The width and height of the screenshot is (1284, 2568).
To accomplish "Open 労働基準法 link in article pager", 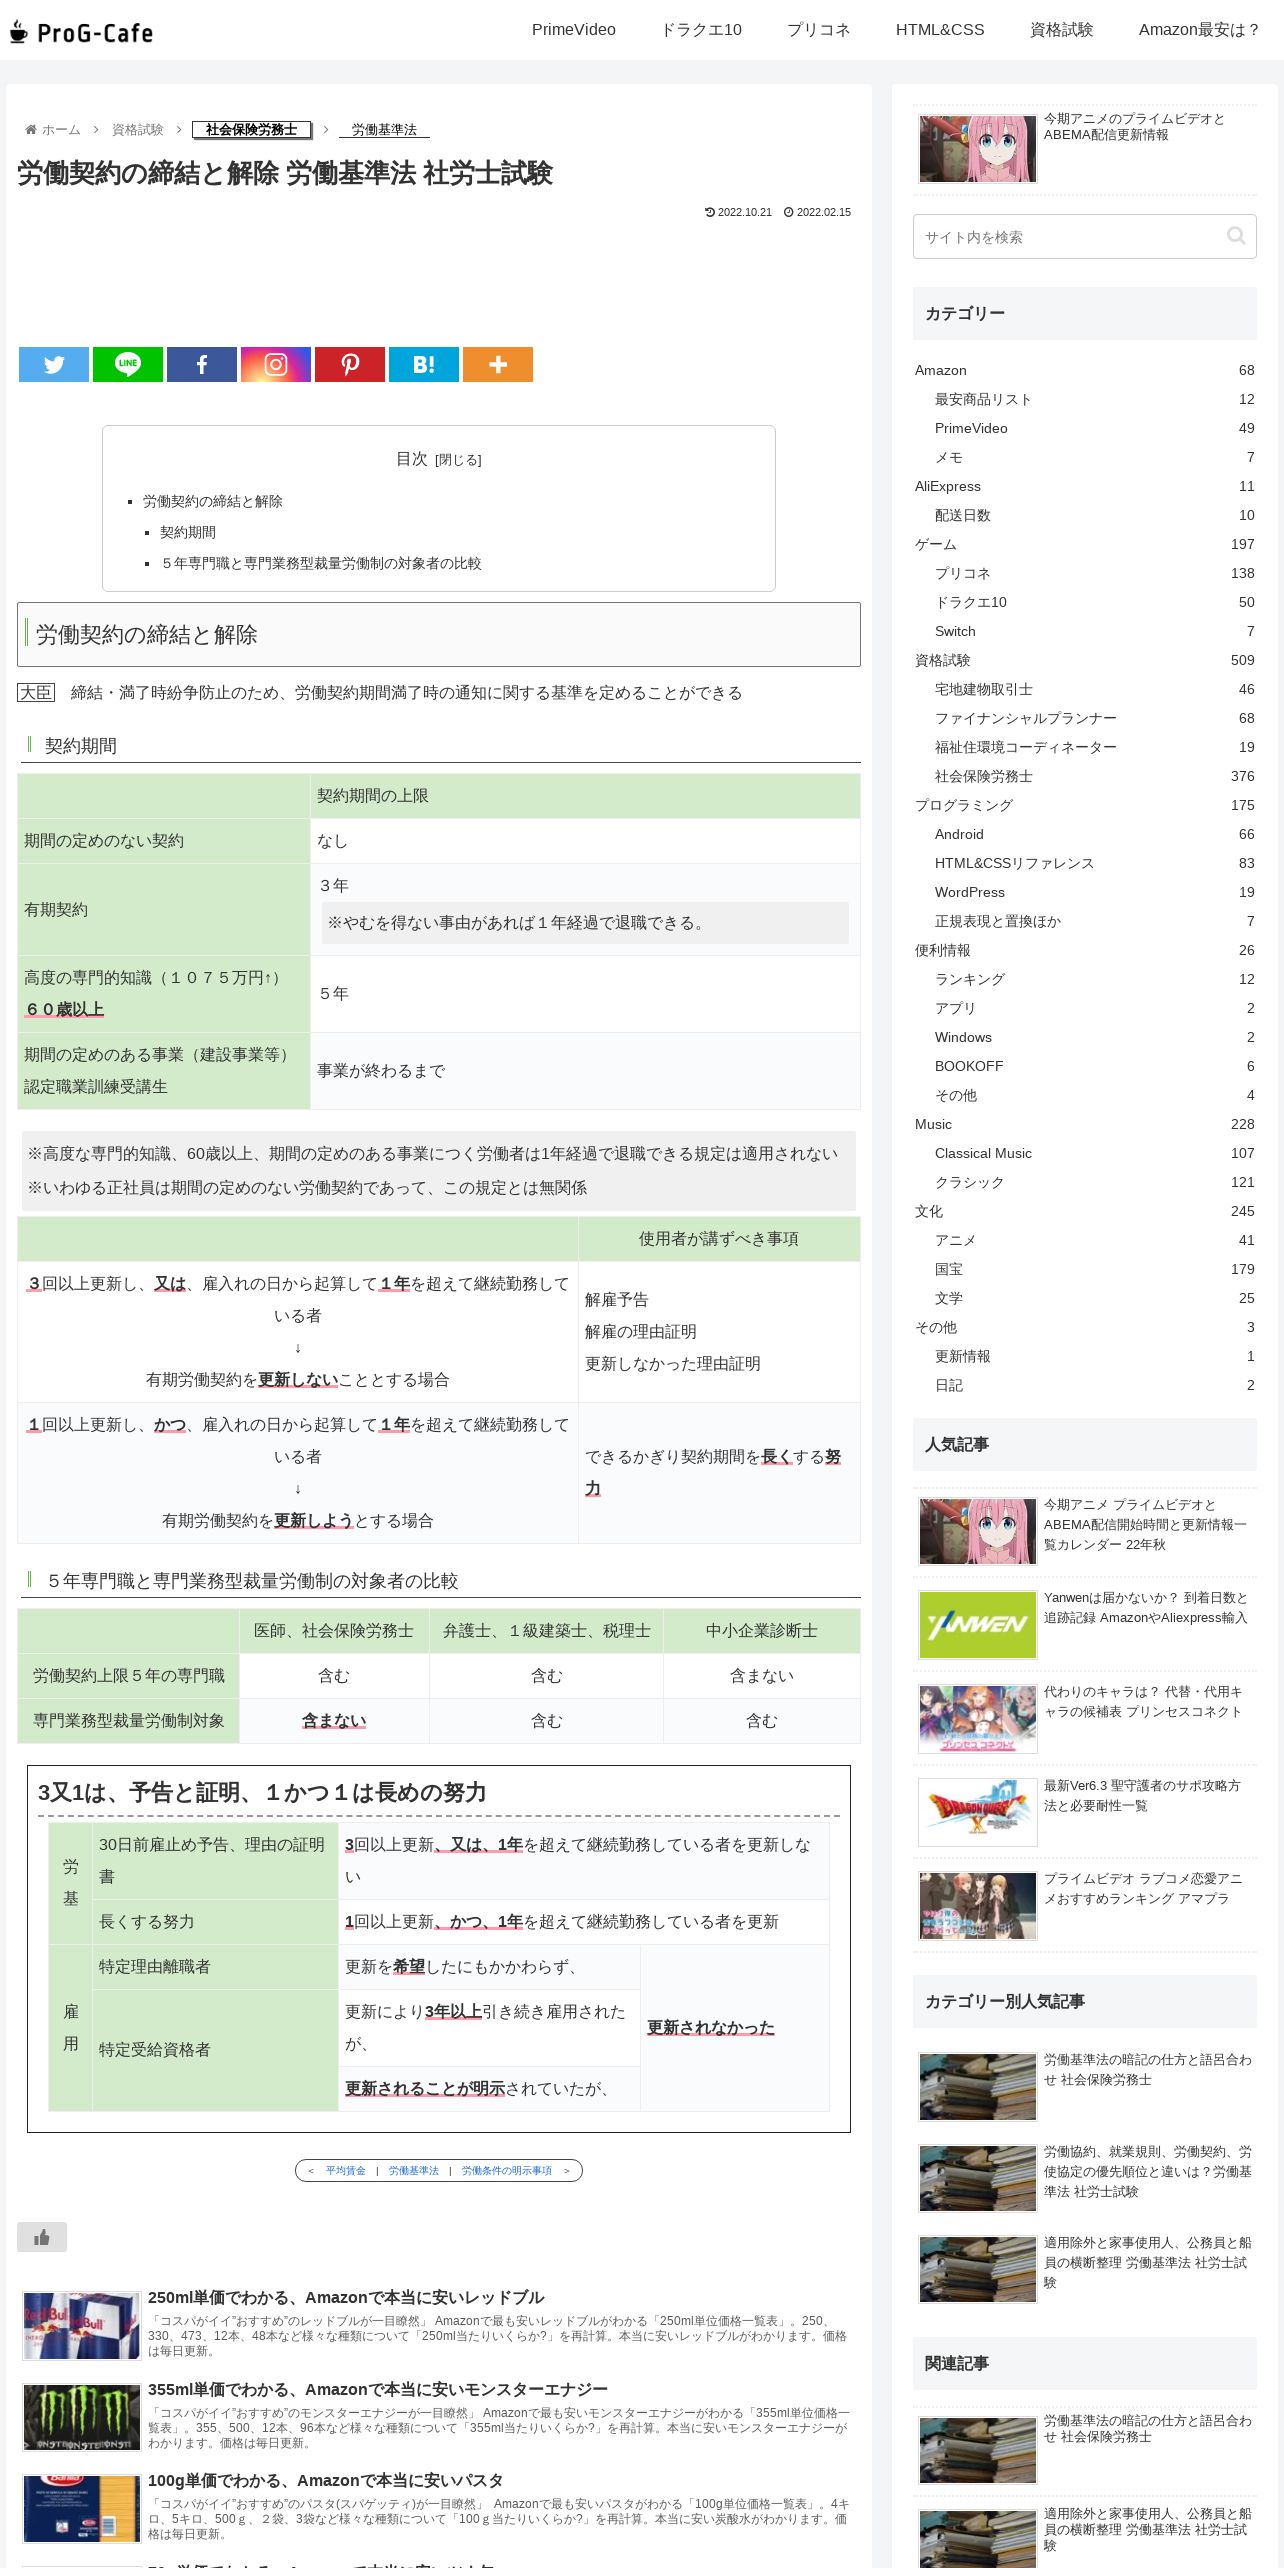I will pos(414,2171).
